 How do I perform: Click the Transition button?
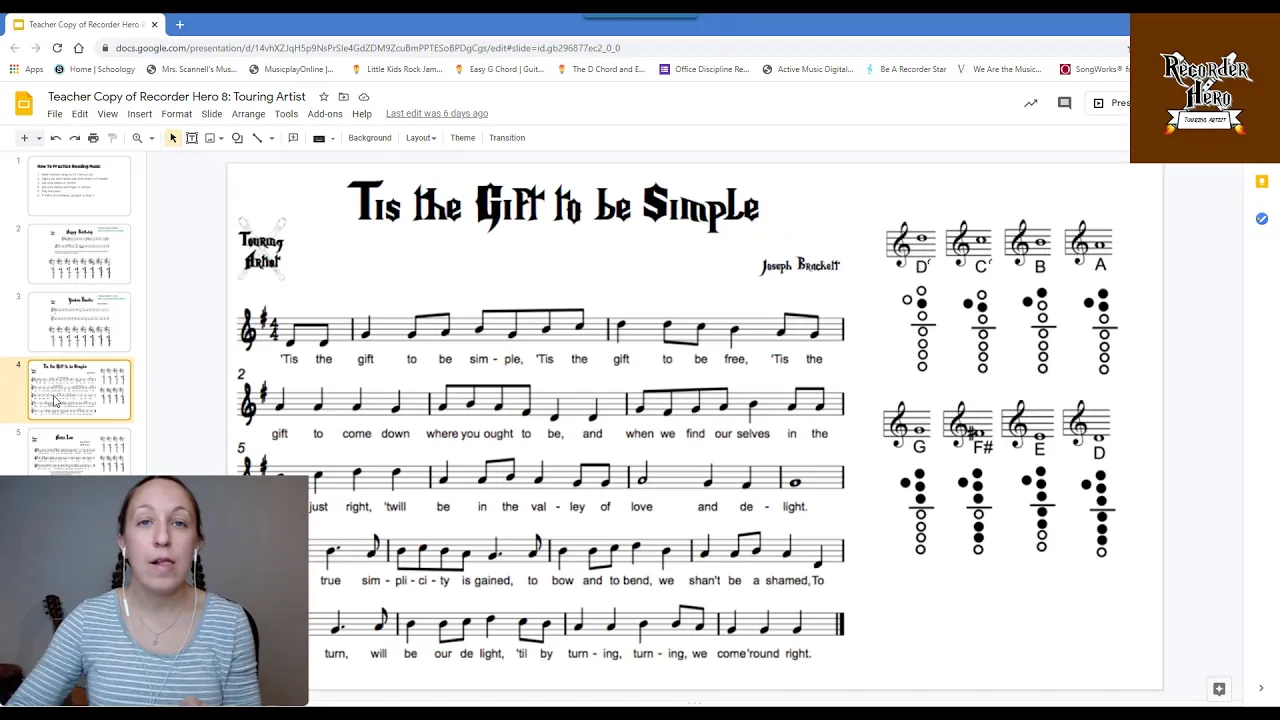pos(507,138)
